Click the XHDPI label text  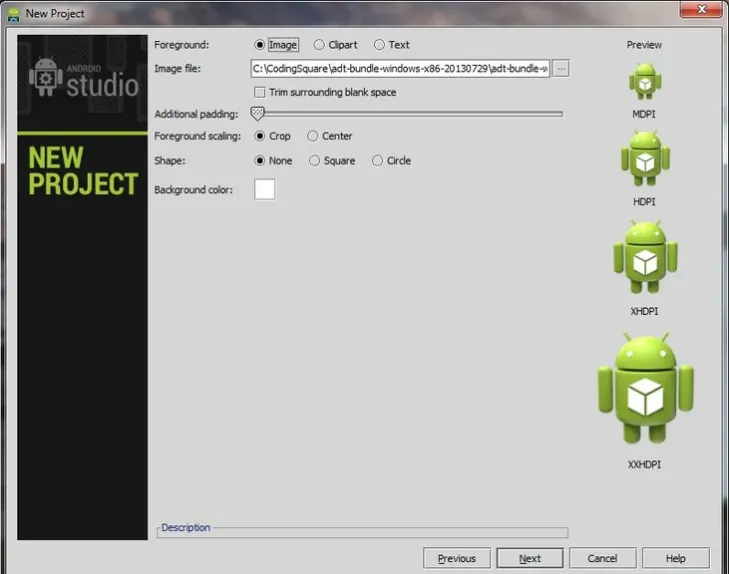[x=644, y=311]
